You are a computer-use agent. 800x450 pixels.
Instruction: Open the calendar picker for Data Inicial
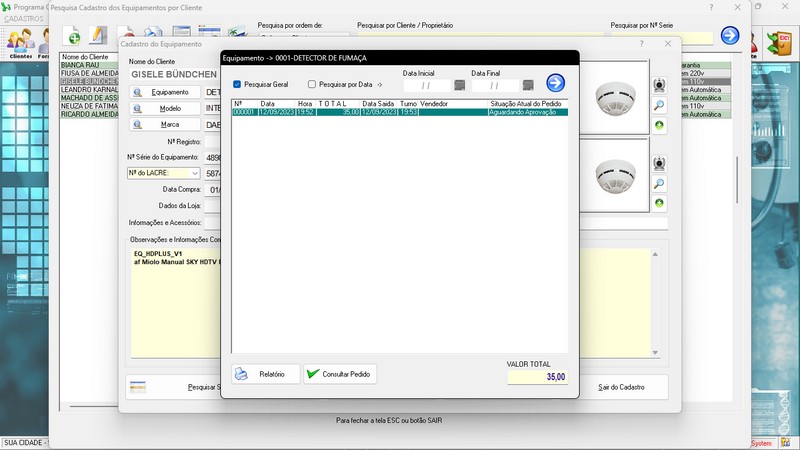point(459,86)
